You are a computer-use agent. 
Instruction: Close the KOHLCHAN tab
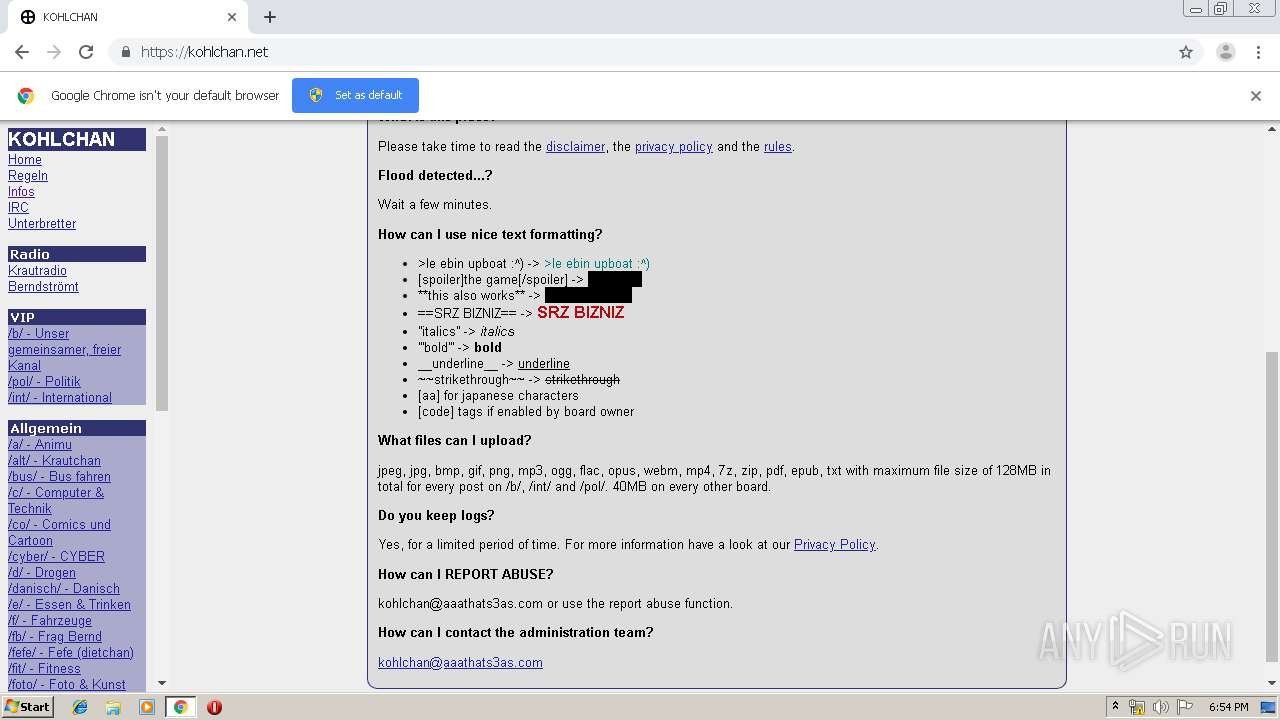tap(232, 17)
